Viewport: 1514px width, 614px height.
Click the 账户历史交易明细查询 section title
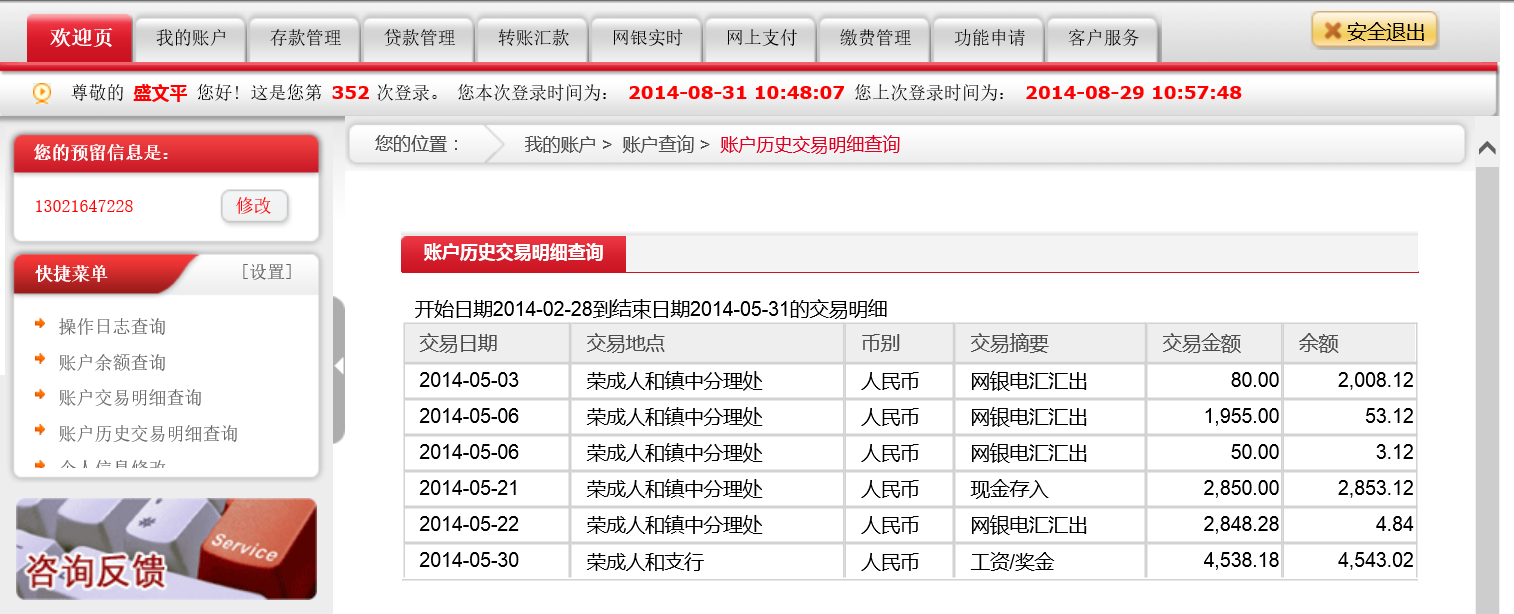coord(513,253)
